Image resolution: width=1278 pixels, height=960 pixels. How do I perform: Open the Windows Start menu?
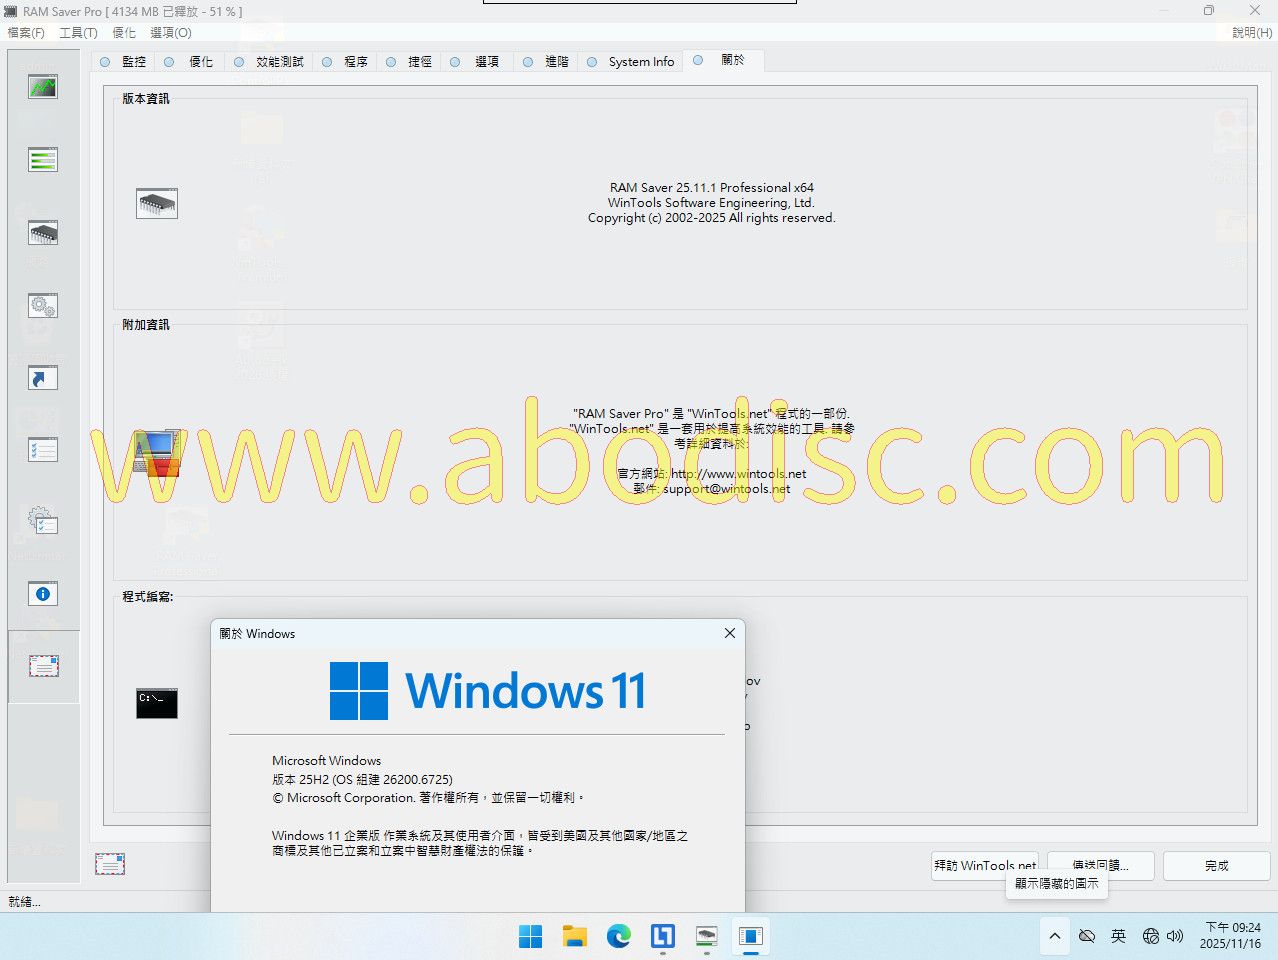point(530,936)
